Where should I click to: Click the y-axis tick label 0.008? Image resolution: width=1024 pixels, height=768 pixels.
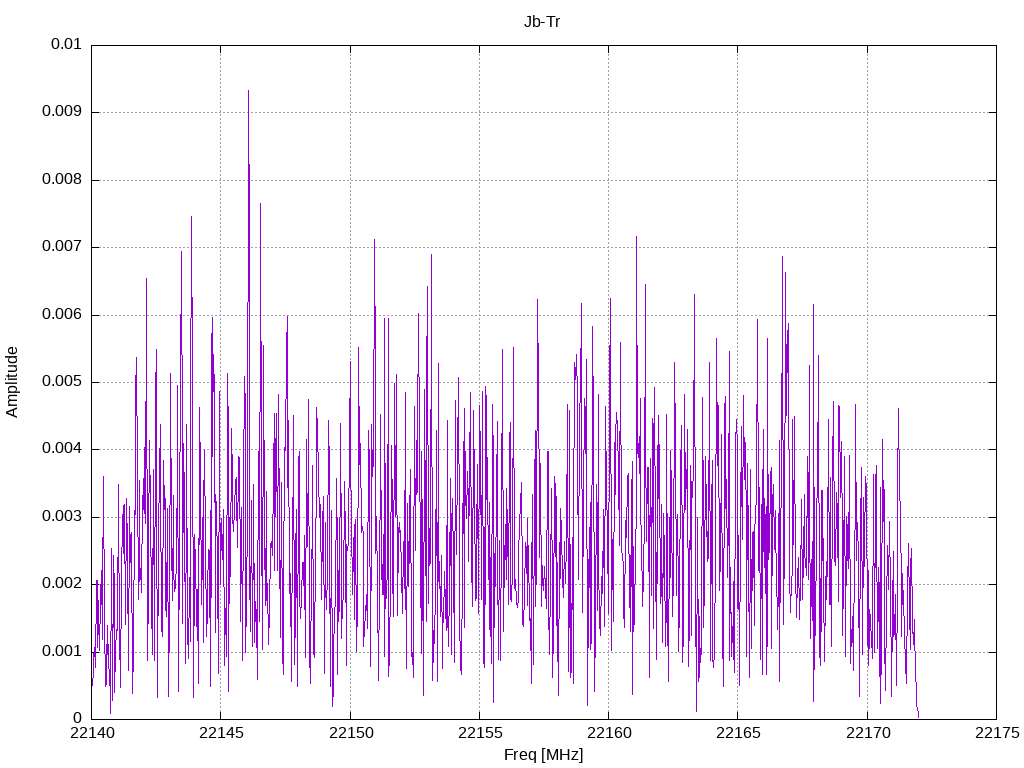point(62,180)
